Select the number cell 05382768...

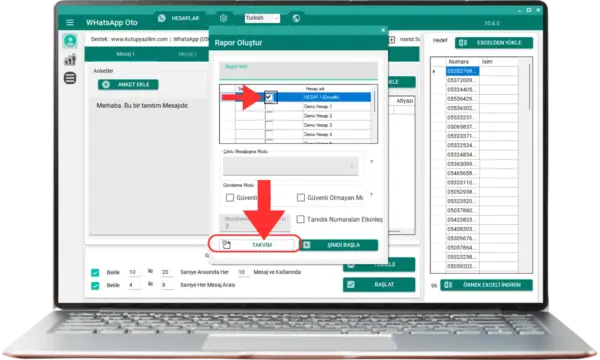(462, 71)
